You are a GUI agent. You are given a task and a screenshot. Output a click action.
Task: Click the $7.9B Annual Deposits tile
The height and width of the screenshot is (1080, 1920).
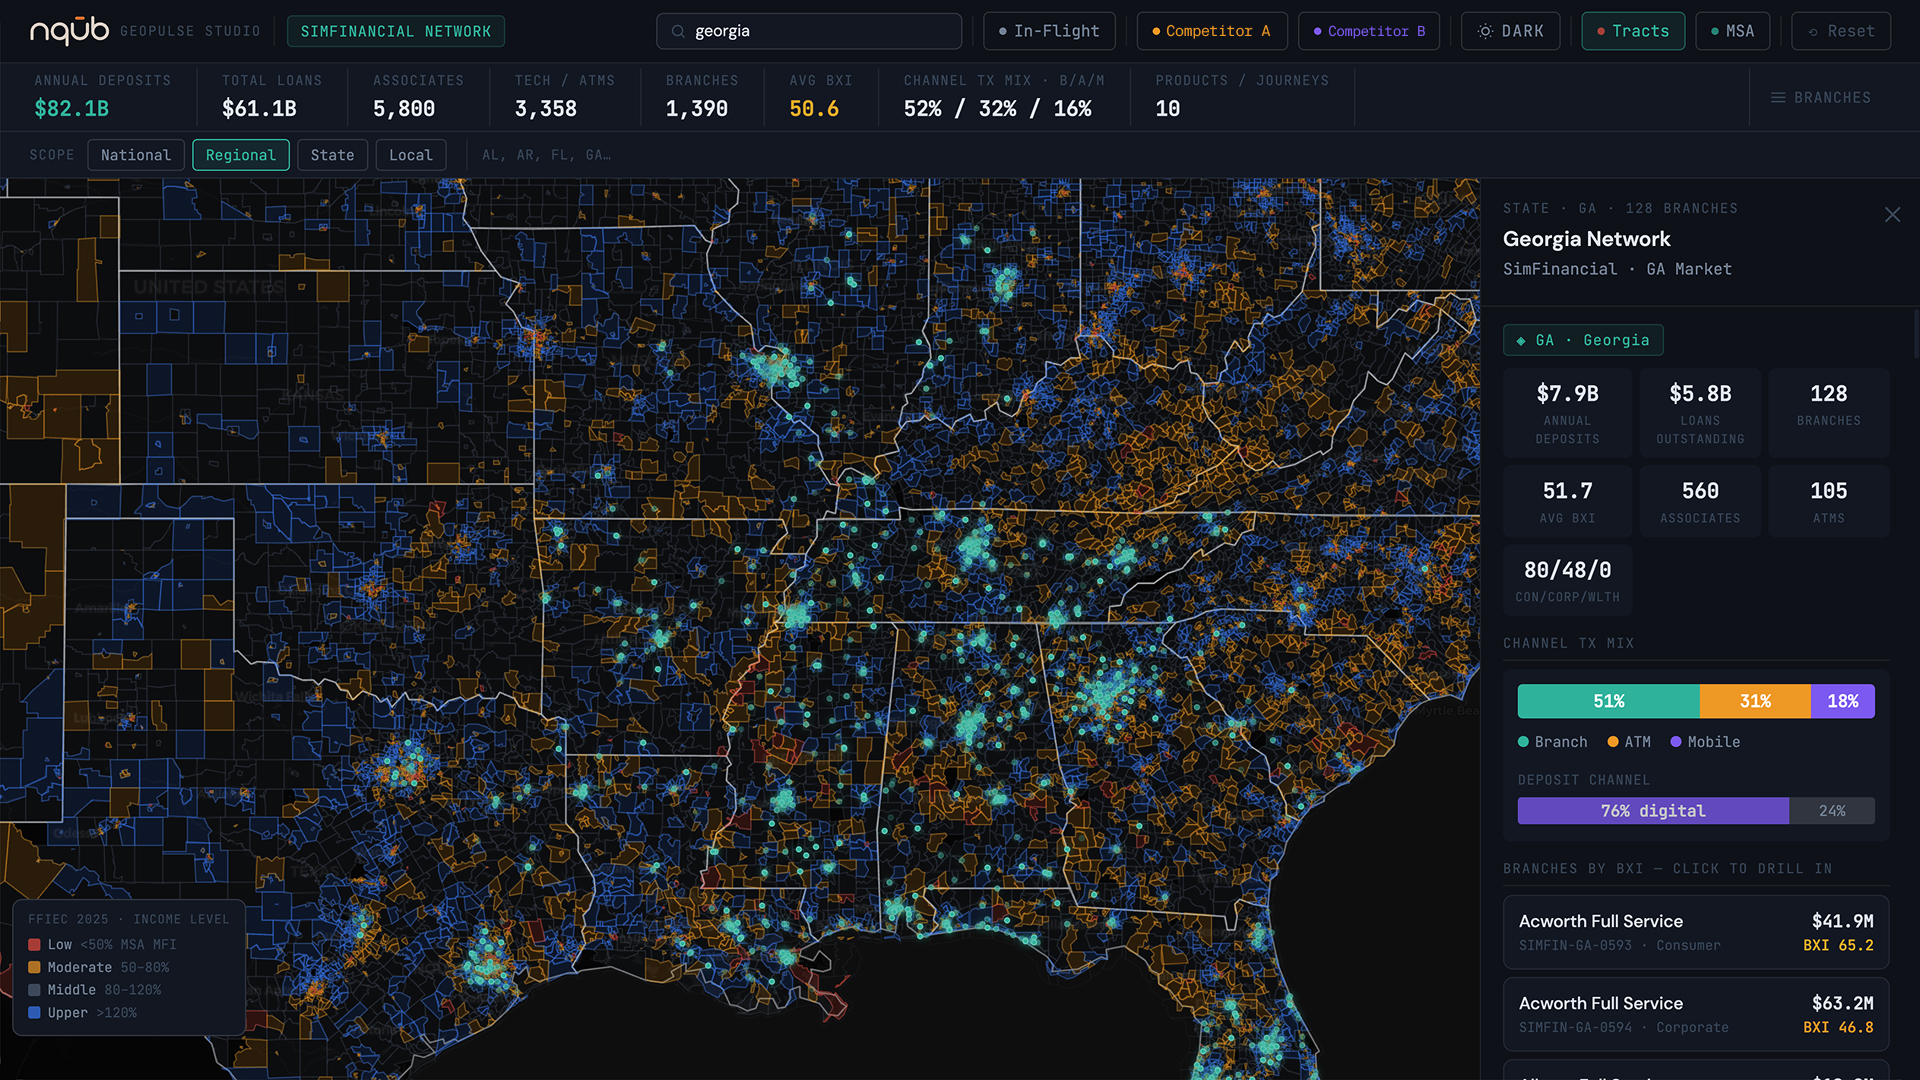click(x=1567, y=413)
